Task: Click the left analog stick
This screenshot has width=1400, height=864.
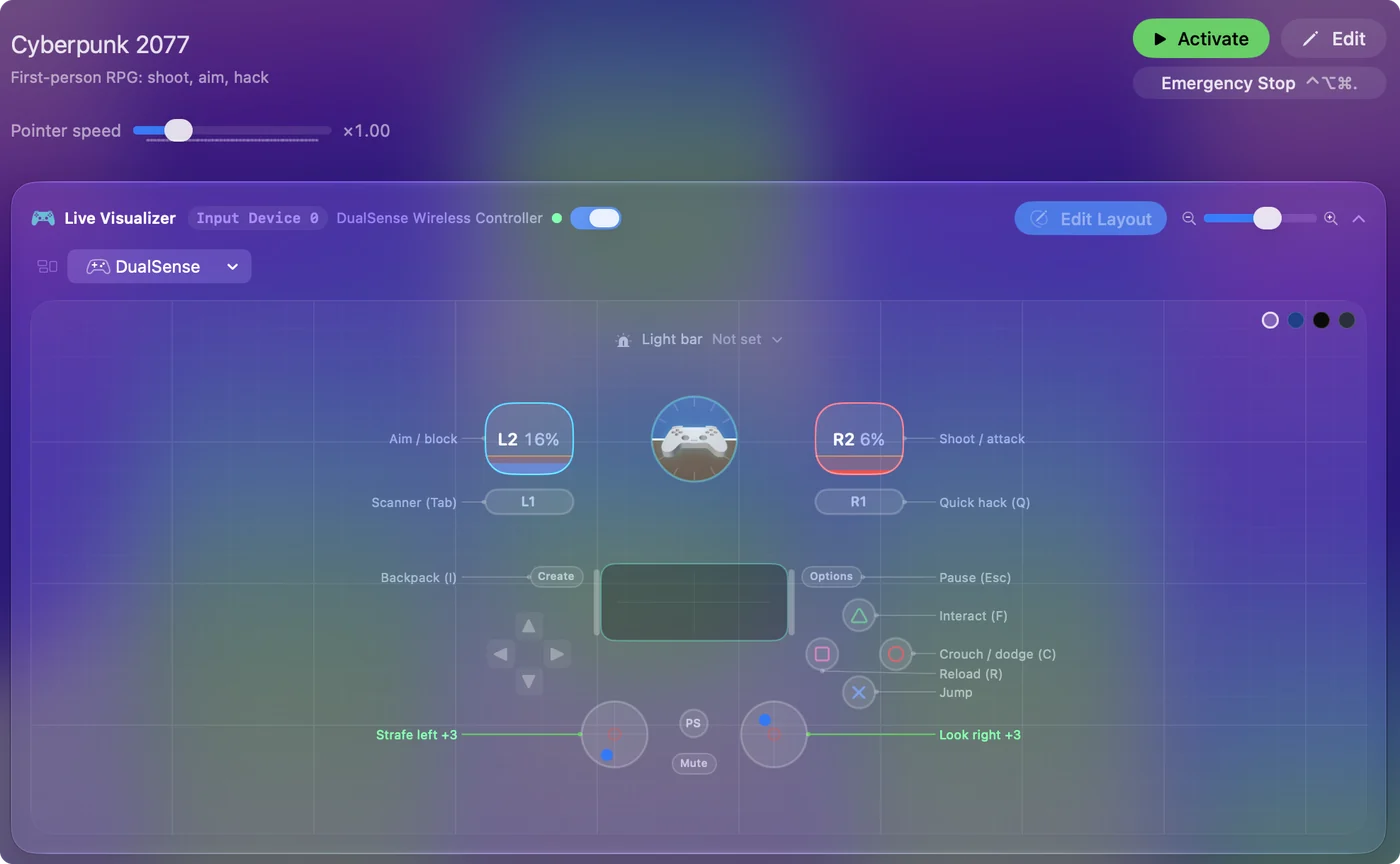Action: [614, 734]
